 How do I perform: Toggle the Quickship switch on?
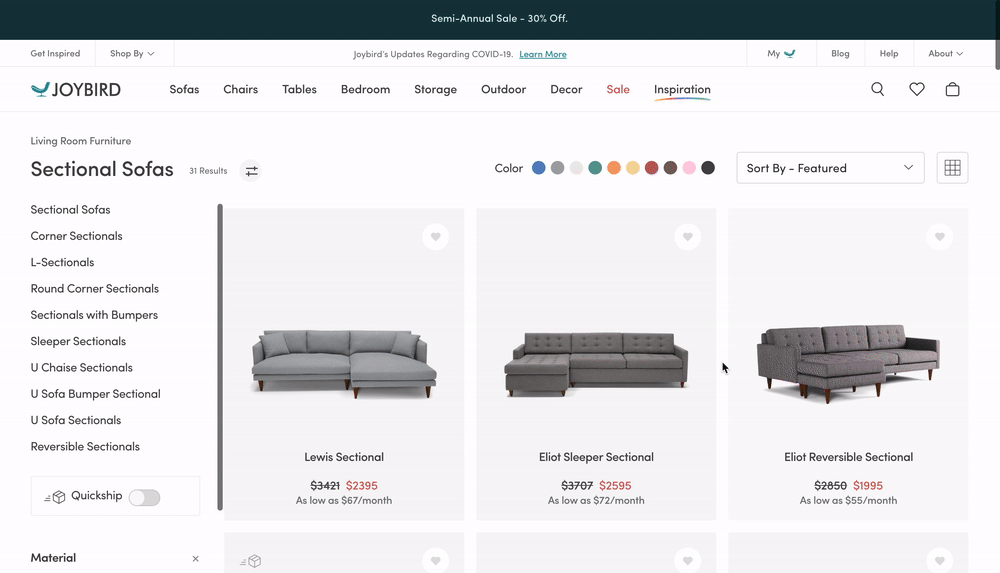point(144,498)
